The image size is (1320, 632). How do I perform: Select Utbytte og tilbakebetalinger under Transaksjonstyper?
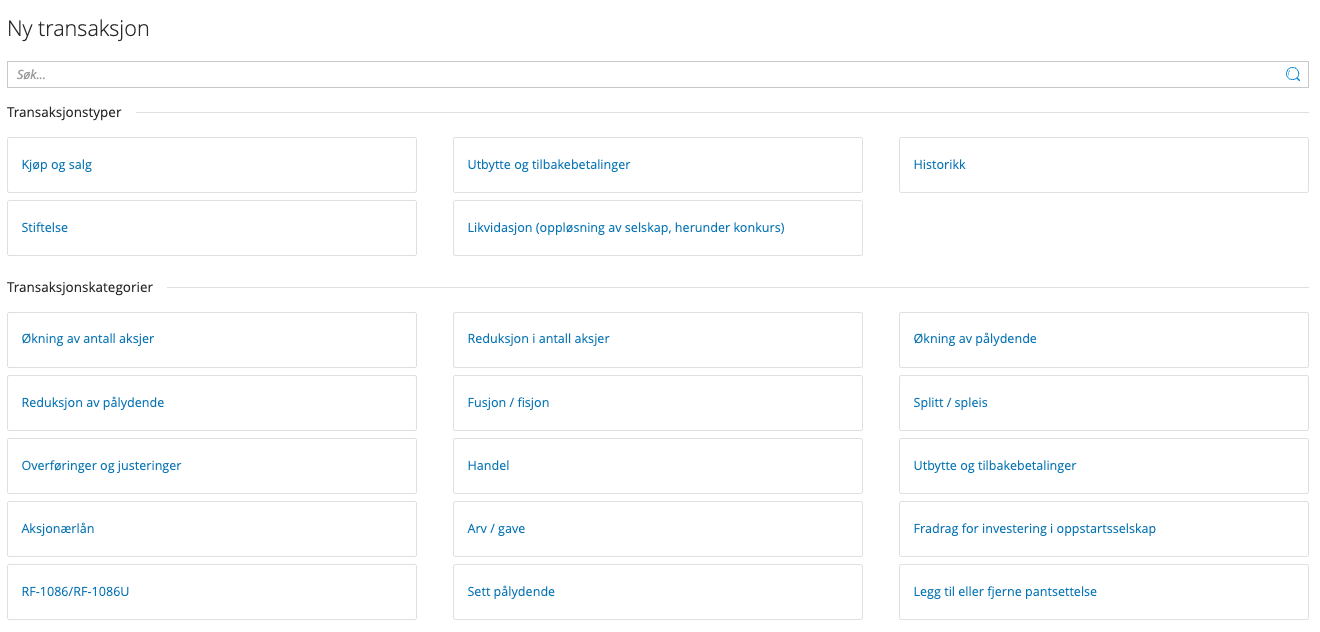pyautogui.click(x=657, y=165)
